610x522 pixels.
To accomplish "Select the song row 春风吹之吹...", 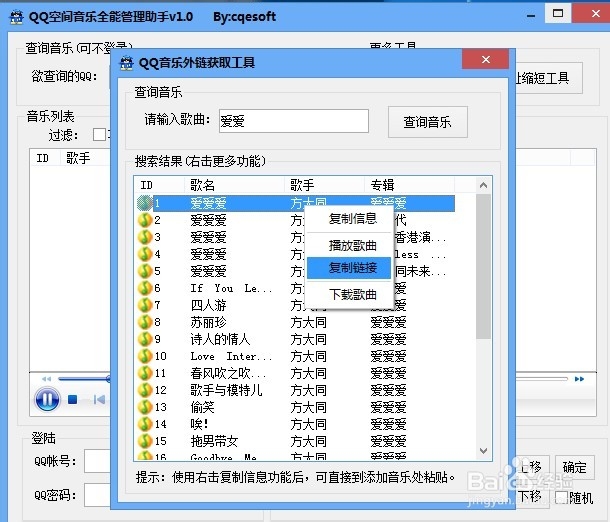I will tap(296, 373).
